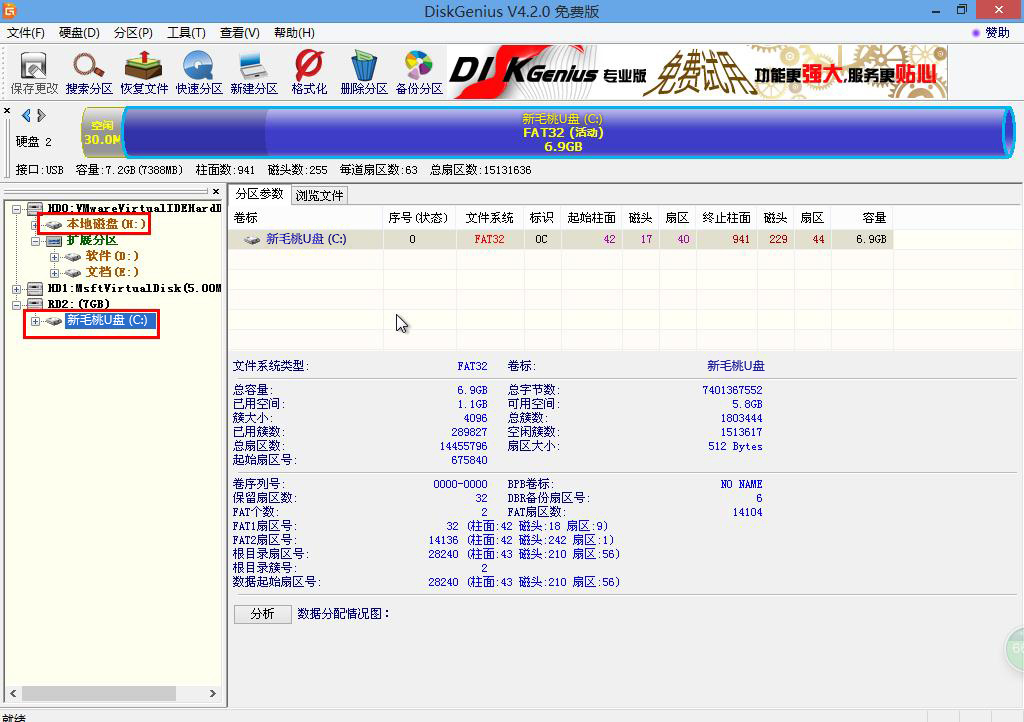The height and width of the screenshot is (722, 1024).
Task: Switch to the 分区参数 tab
Action: pos(259,194)
